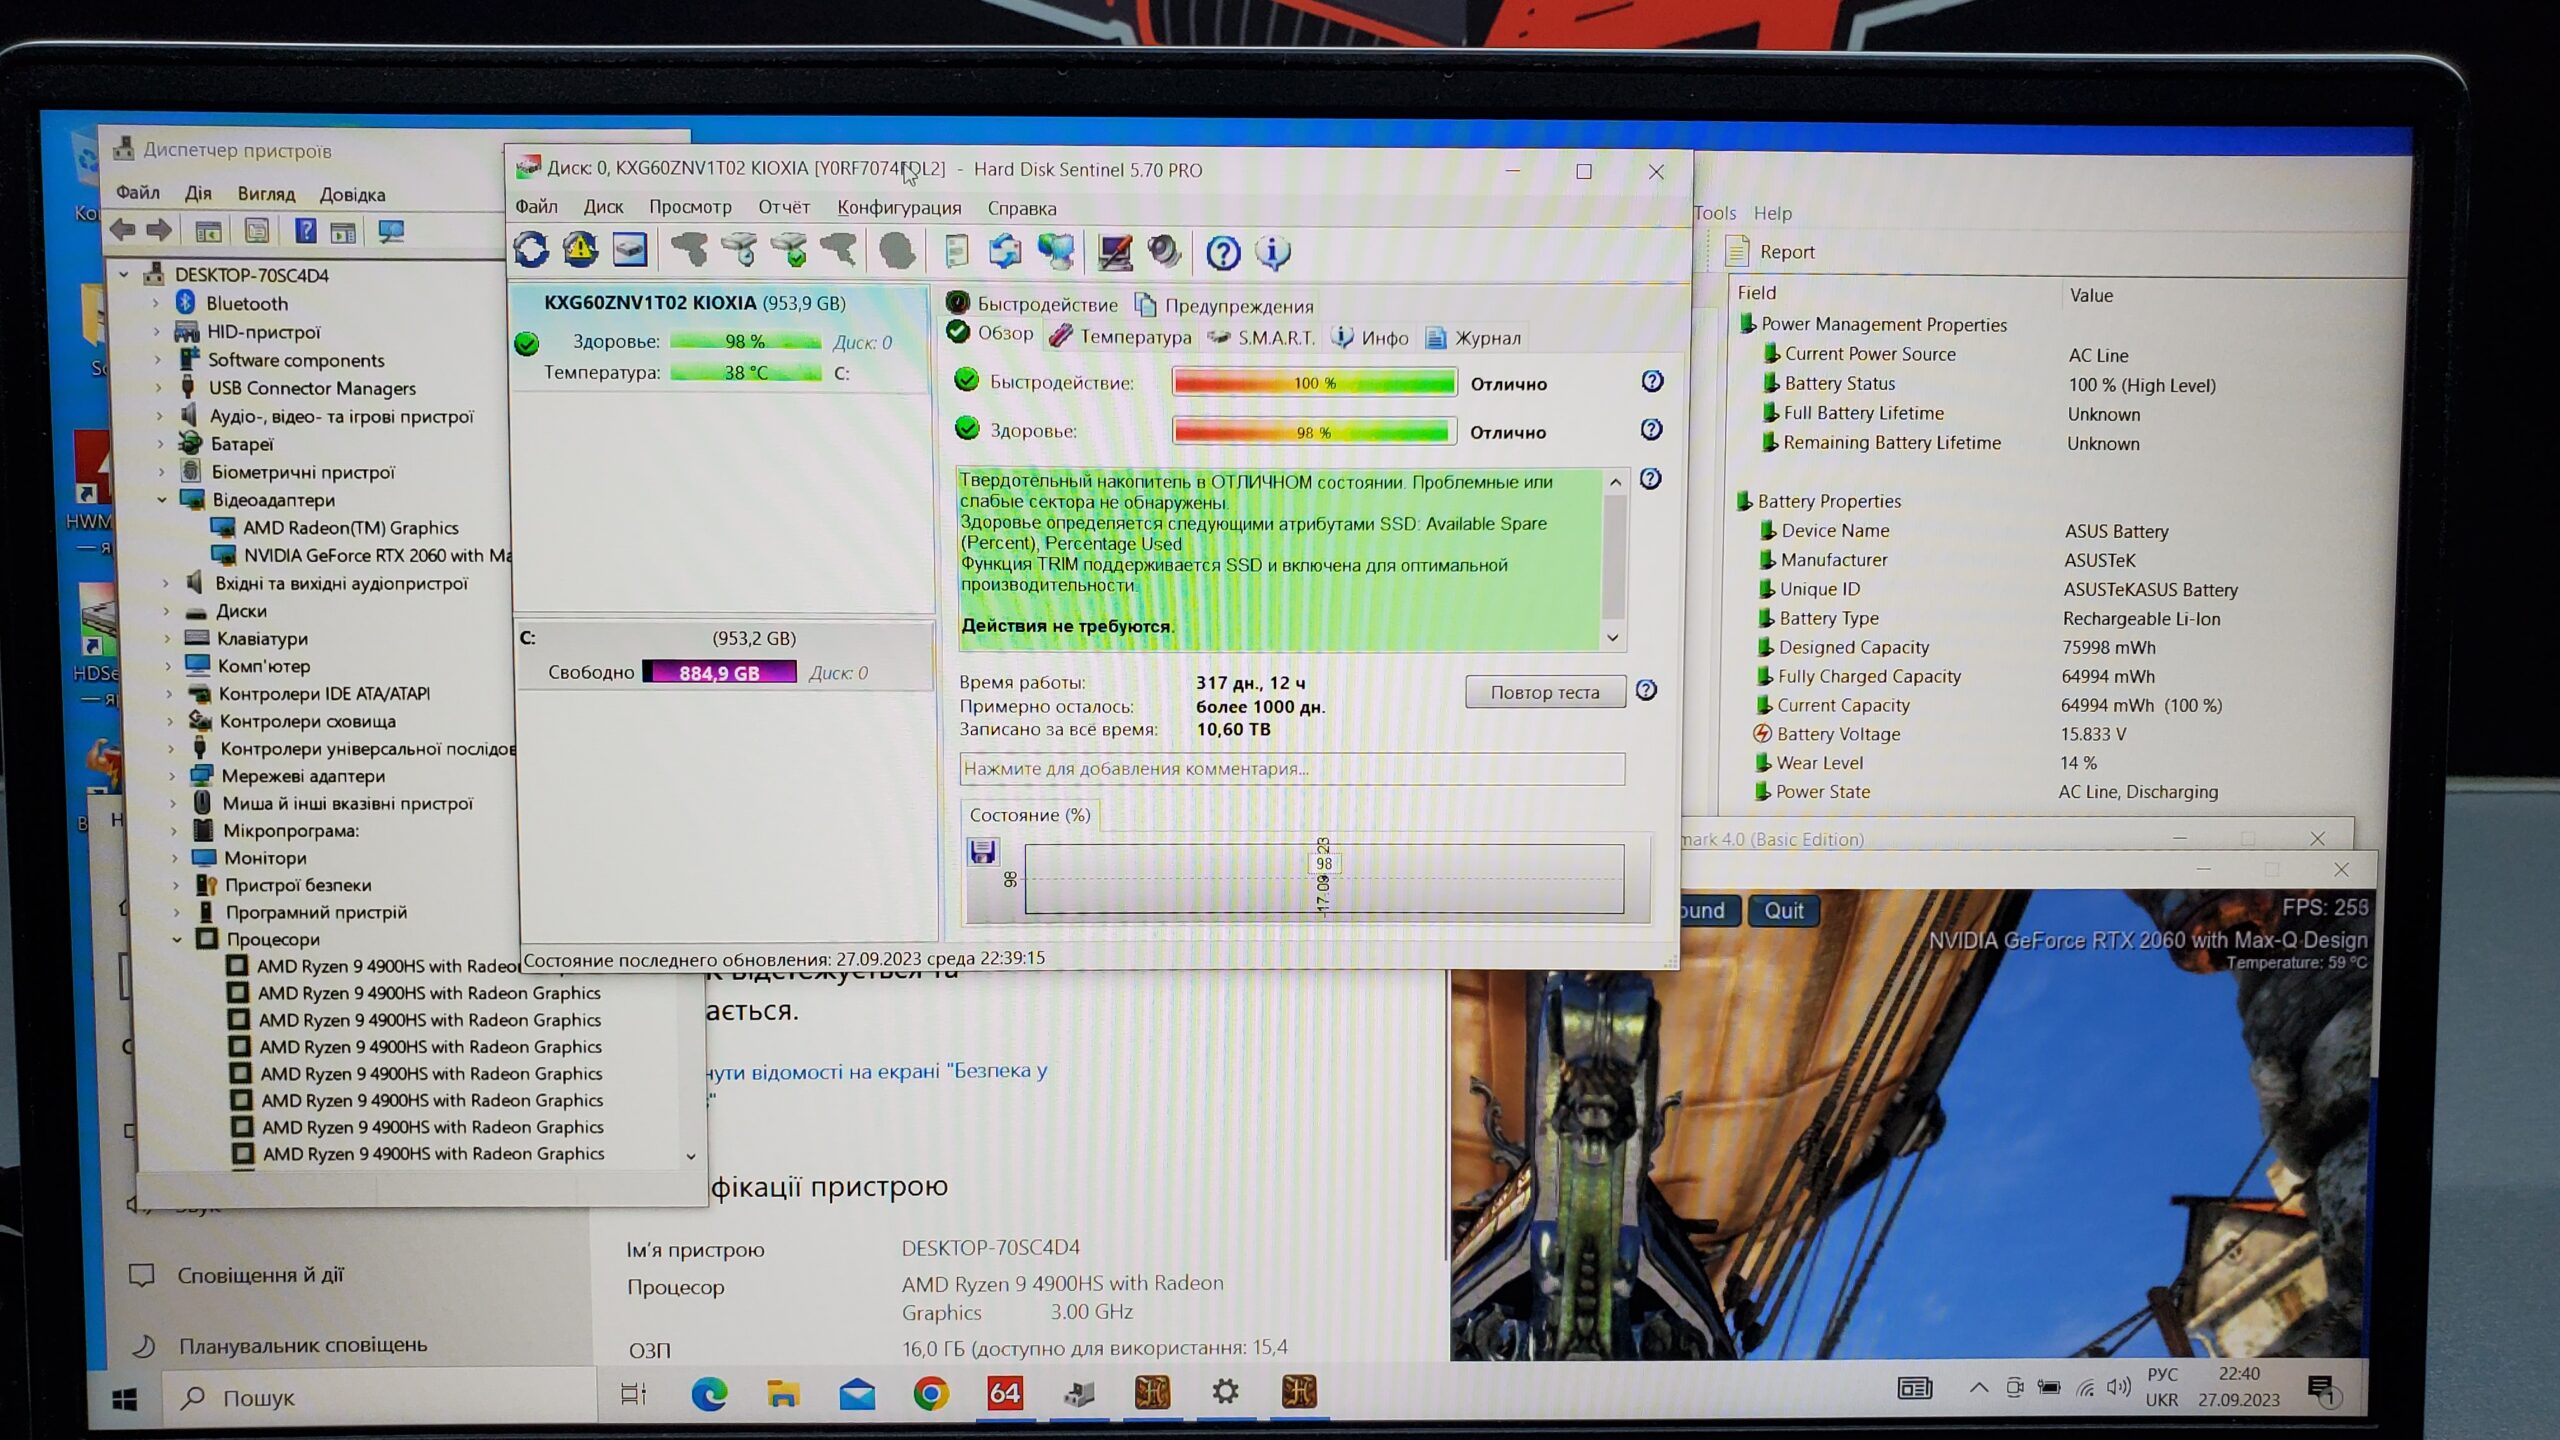Click the Quit button in benchmark window
Screen dimensions: 2560x1440
click(1783, 911)
